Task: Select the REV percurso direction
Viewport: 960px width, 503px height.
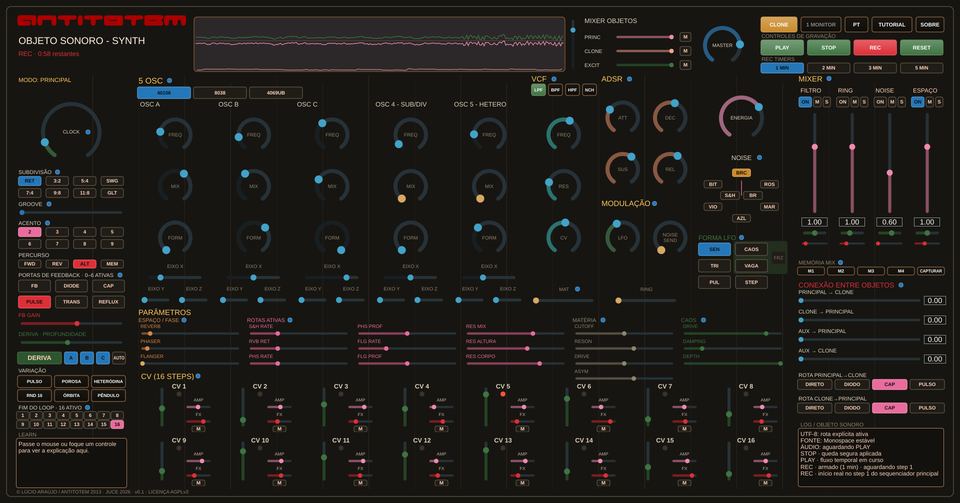Action: click(57, 264)
